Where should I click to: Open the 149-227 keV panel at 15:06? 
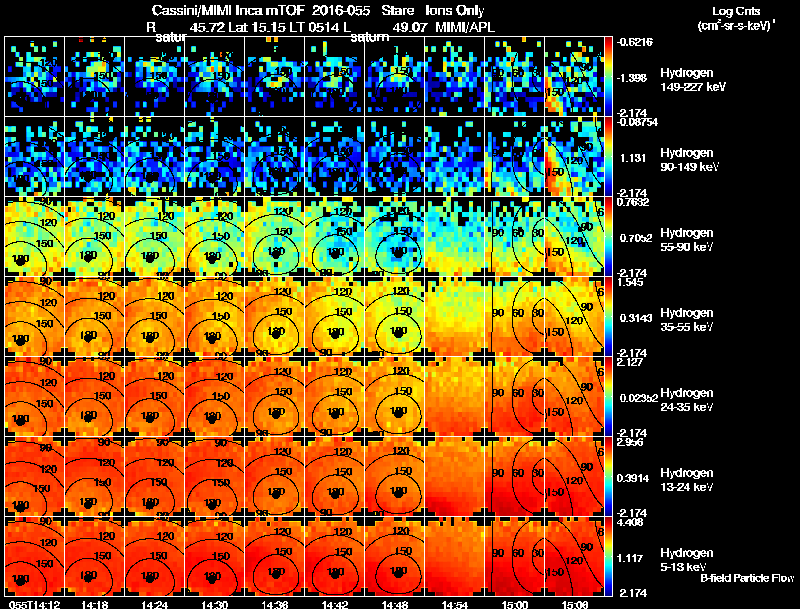(x=574, y=76)
